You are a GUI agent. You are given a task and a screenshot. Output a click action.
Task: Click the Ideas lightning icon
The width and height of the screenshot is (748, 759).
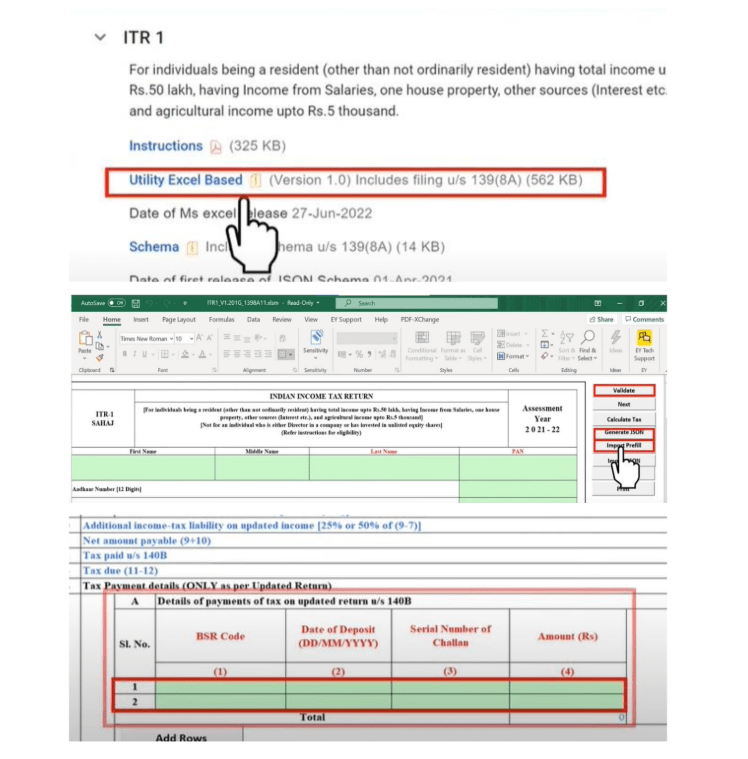[615, 338]
